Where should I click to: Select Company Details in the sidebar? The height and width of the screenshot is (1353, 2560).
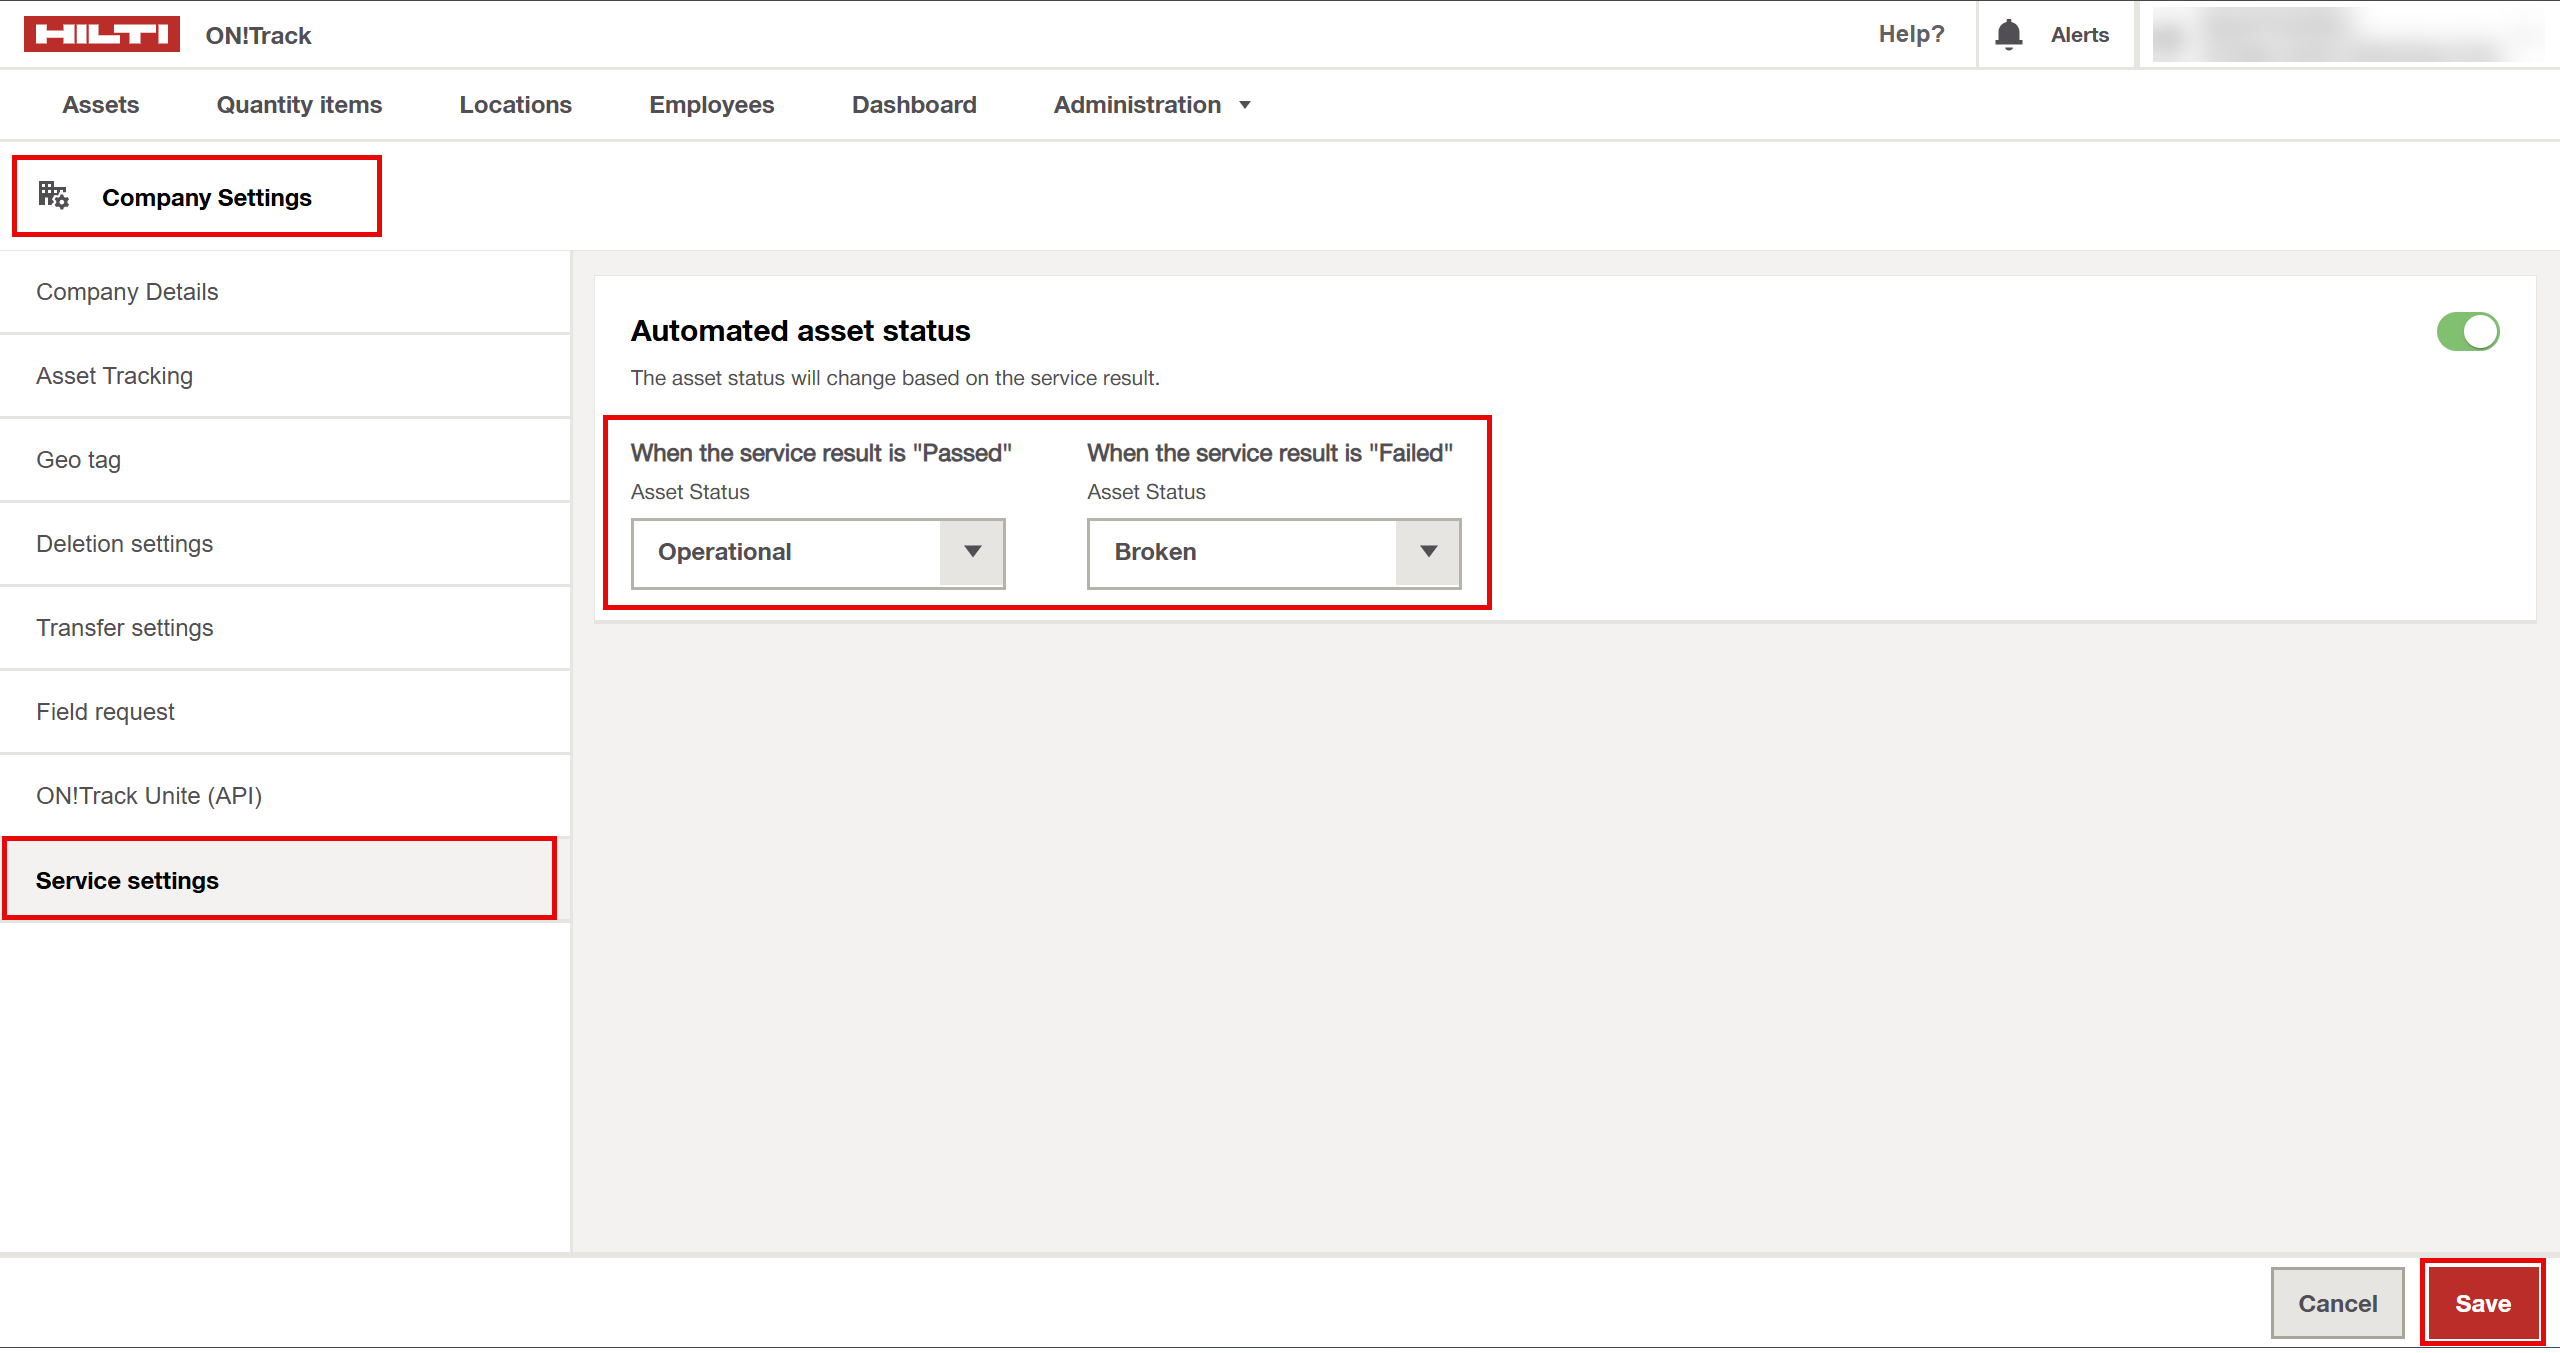click(127, 292)
